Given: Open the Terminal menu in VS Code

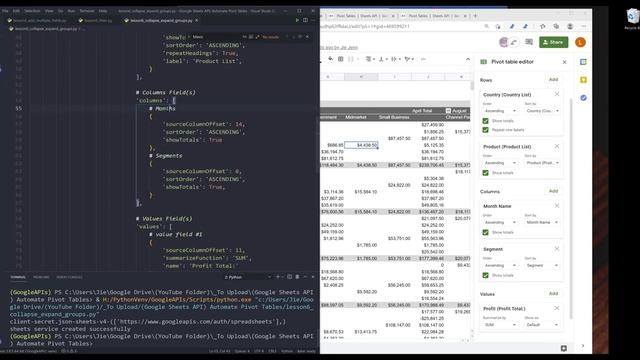Looking at the screenshot, I should point(87,11).
